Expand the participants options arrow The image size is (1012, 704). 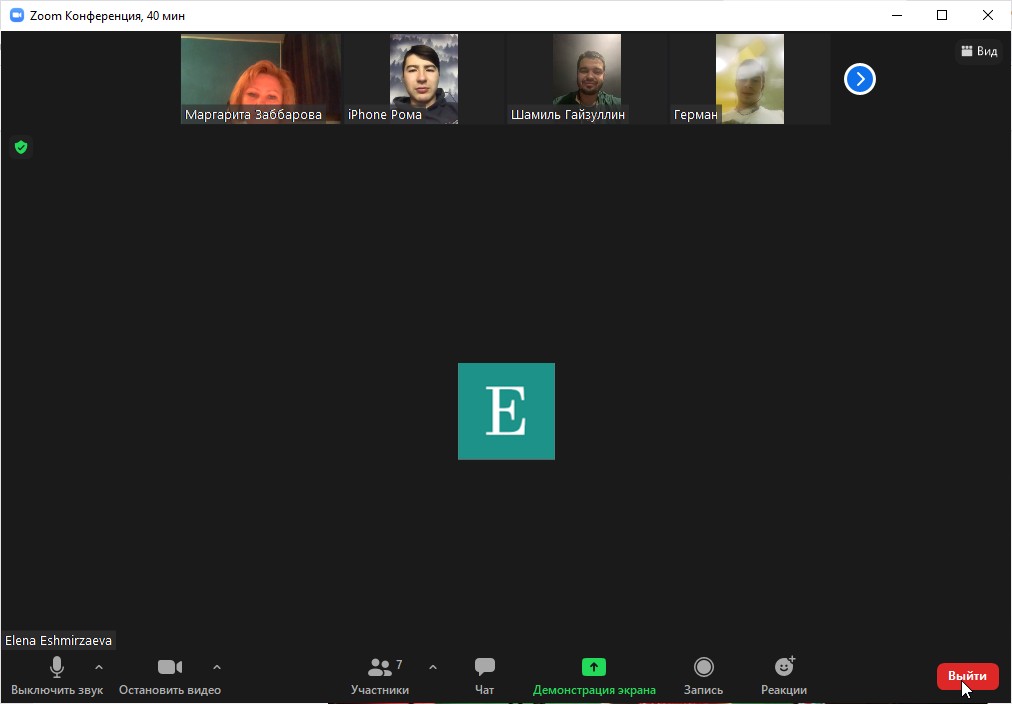(433, 667)
